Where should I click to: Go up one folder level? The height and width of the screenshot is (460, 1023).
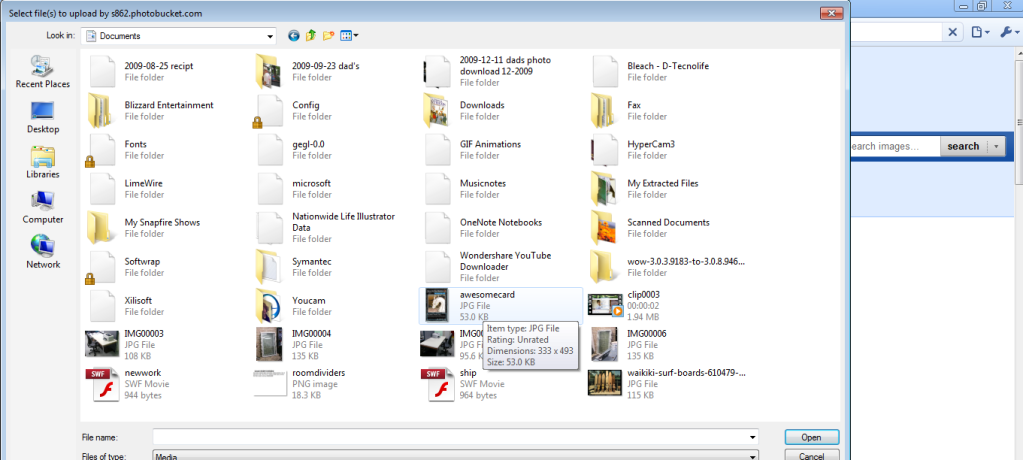[x=311, y=36]
